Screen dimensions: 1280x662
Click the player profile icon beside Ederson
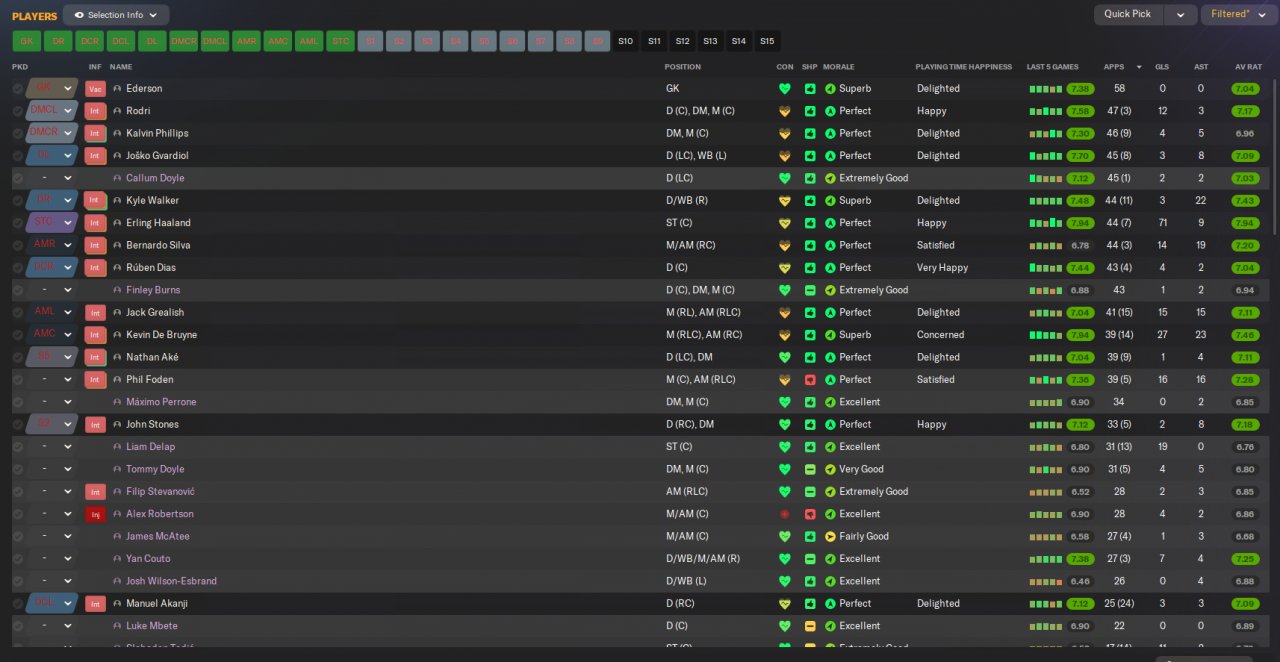pos(117,89)
